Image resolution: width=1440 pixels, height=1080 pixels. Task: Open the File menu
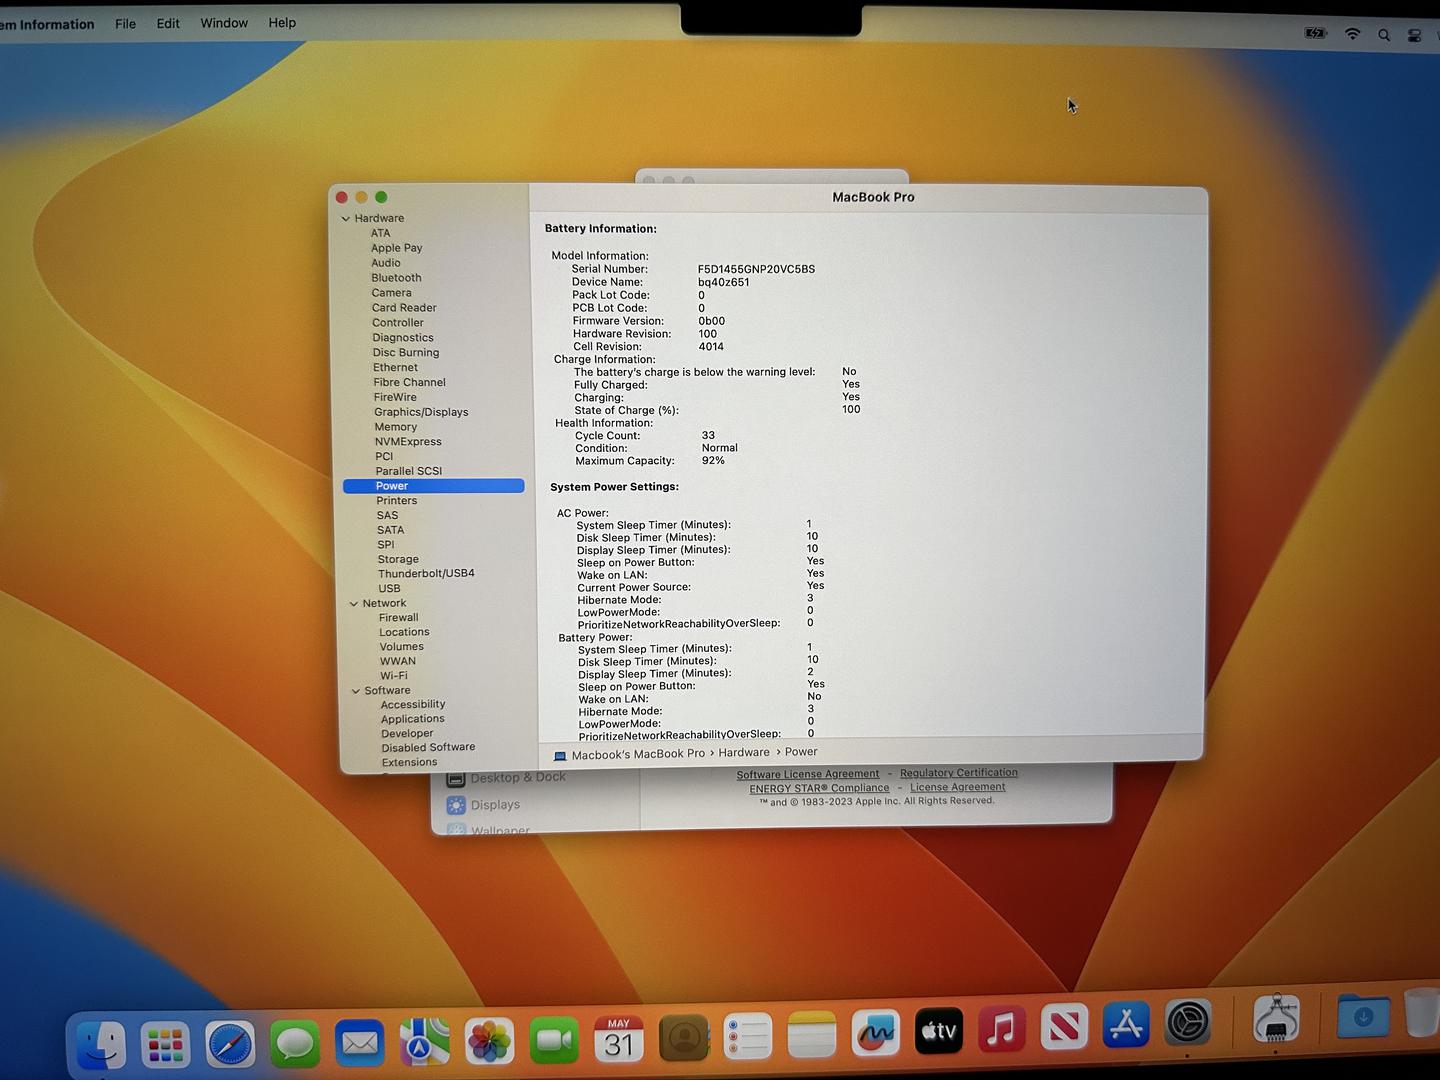pyautogui.click(x=125, y=24)
